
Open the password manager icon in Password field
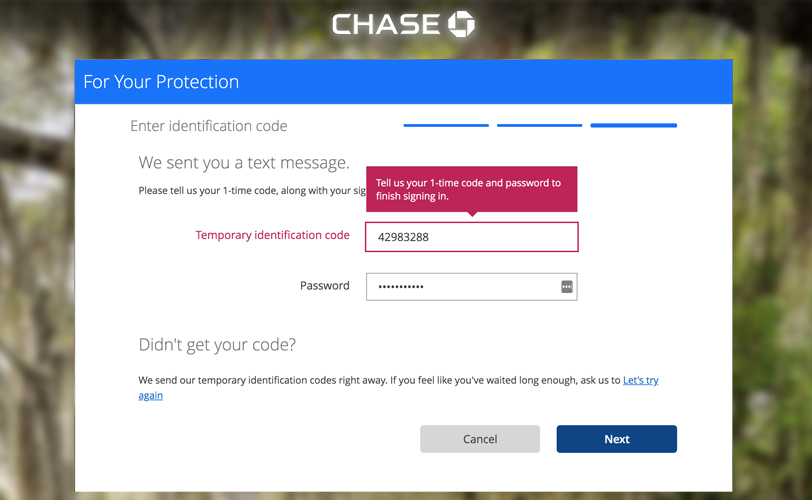pos(567,287)
